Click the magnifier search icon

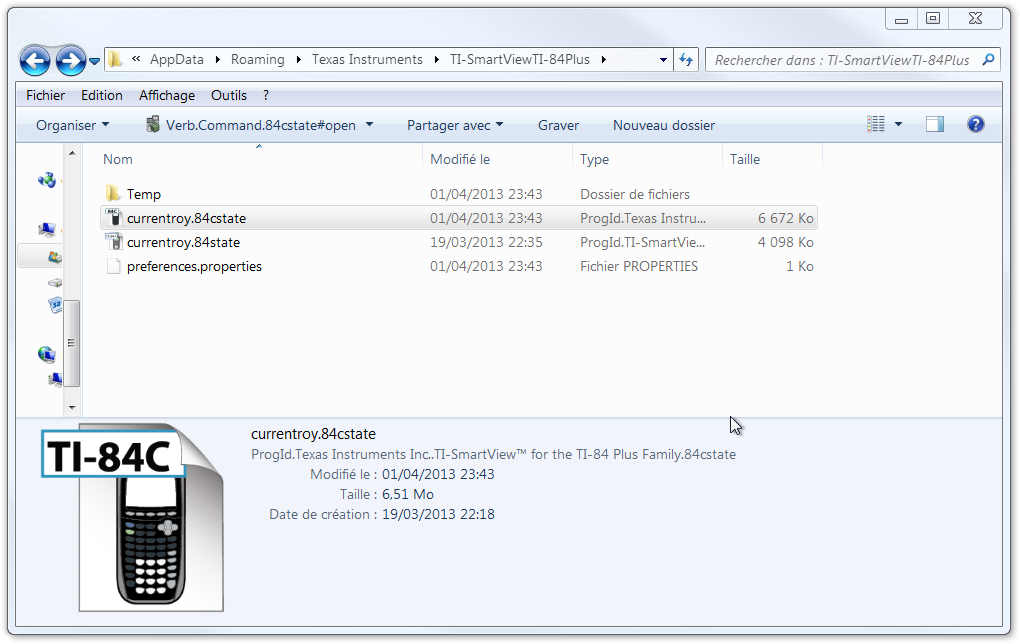[988, 60]
